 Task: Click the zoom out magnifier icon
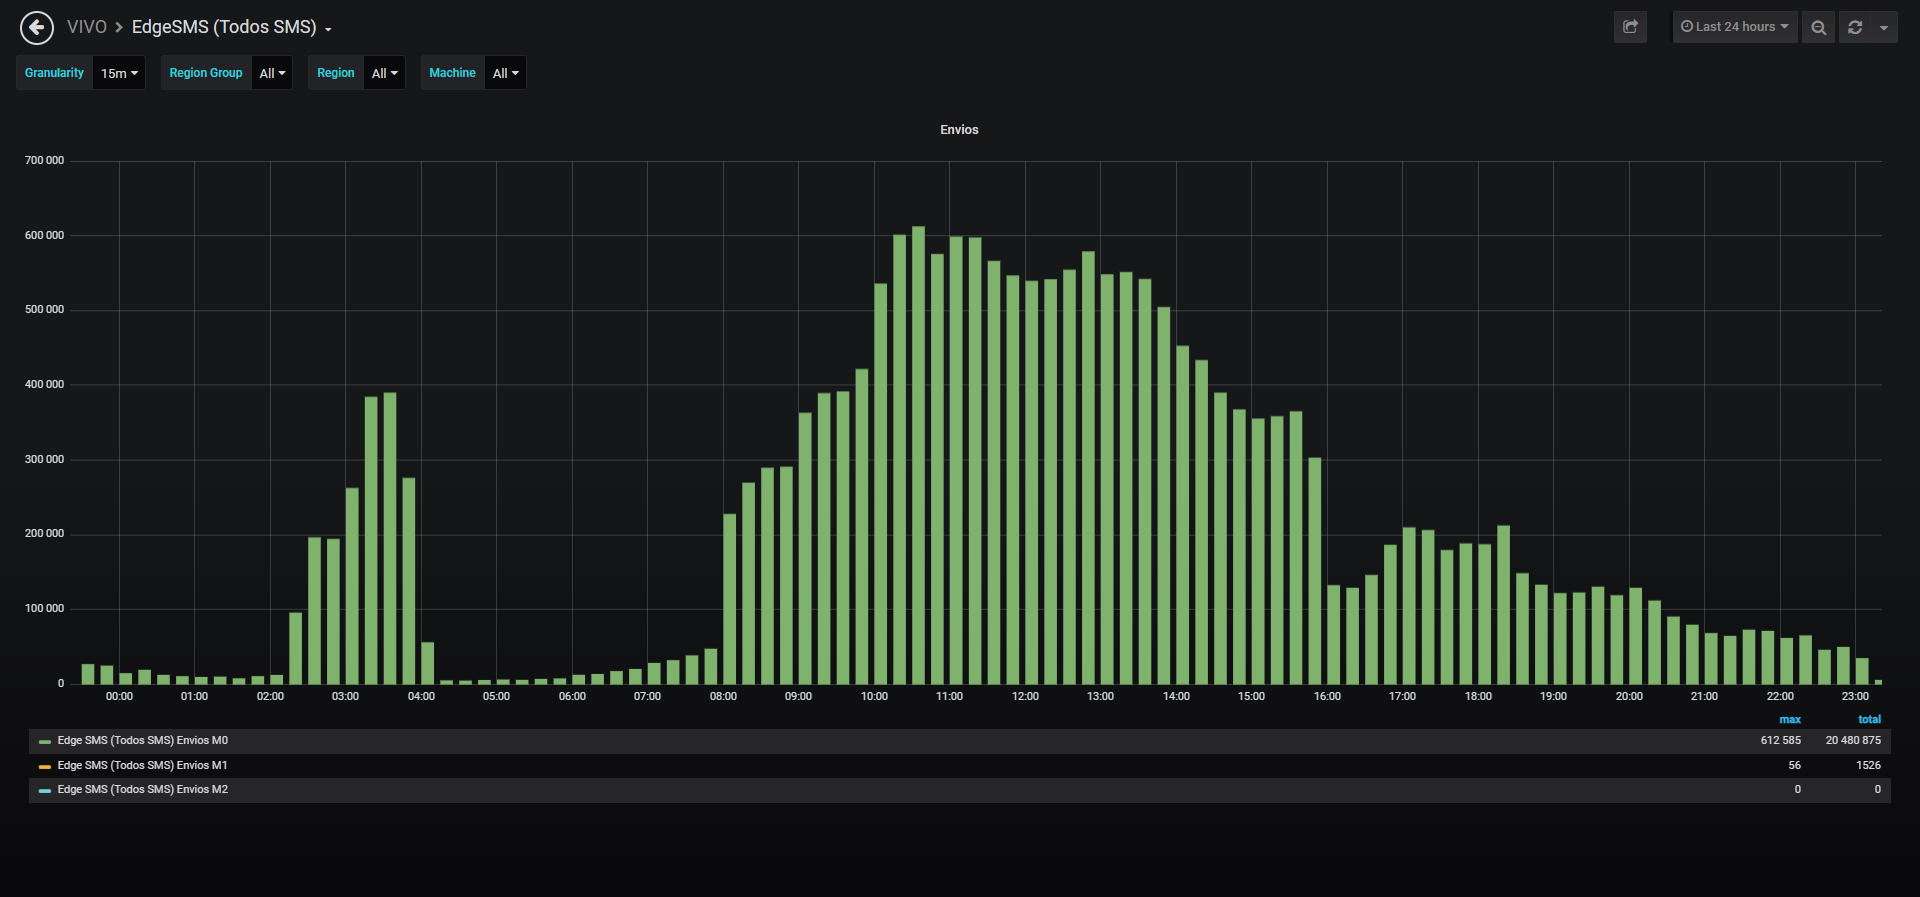1819,27
